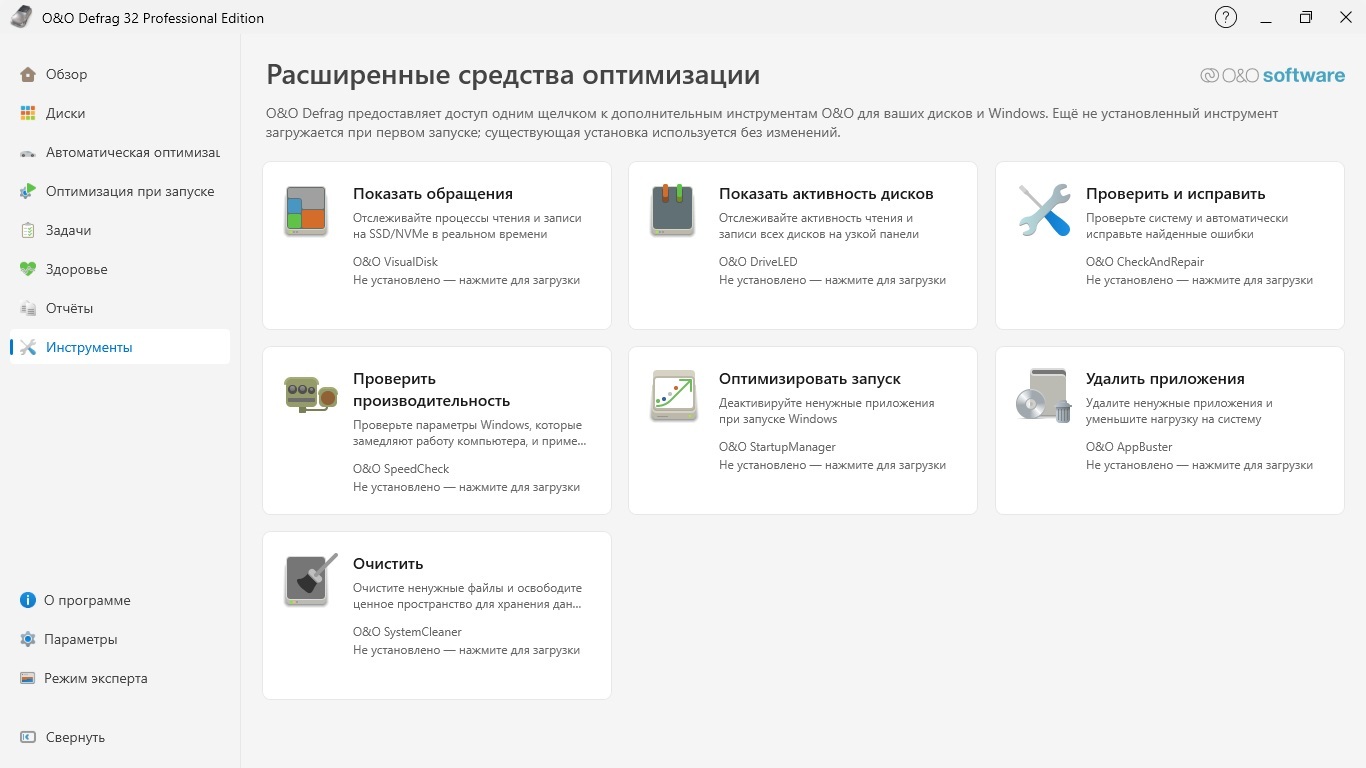Image resolution: width=1366 pixels, height=768 pixels.
Task: Click the icon next to Отчёты
Action: (x=28, y=308)
